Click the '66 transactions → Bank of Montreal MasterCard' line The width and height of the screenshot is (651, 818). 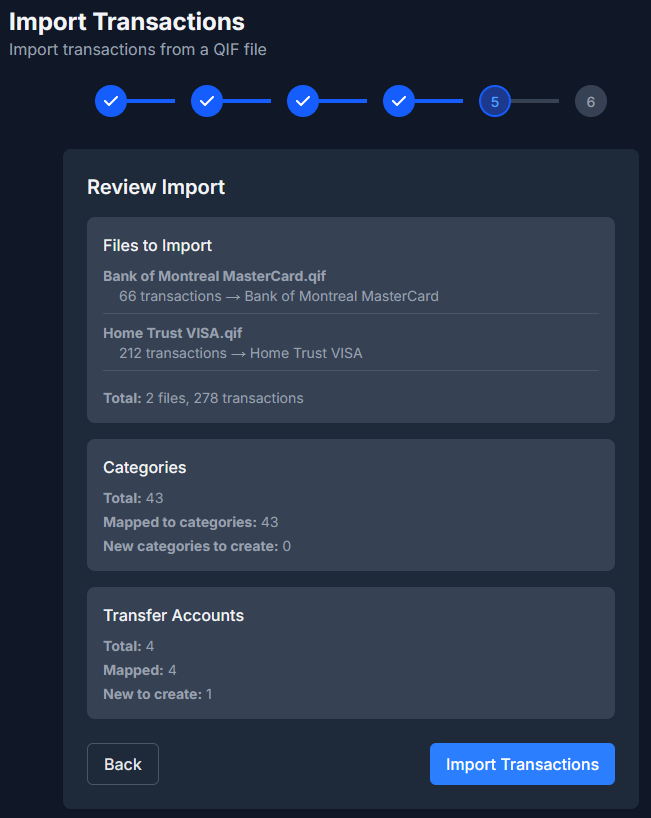[279, 296]
